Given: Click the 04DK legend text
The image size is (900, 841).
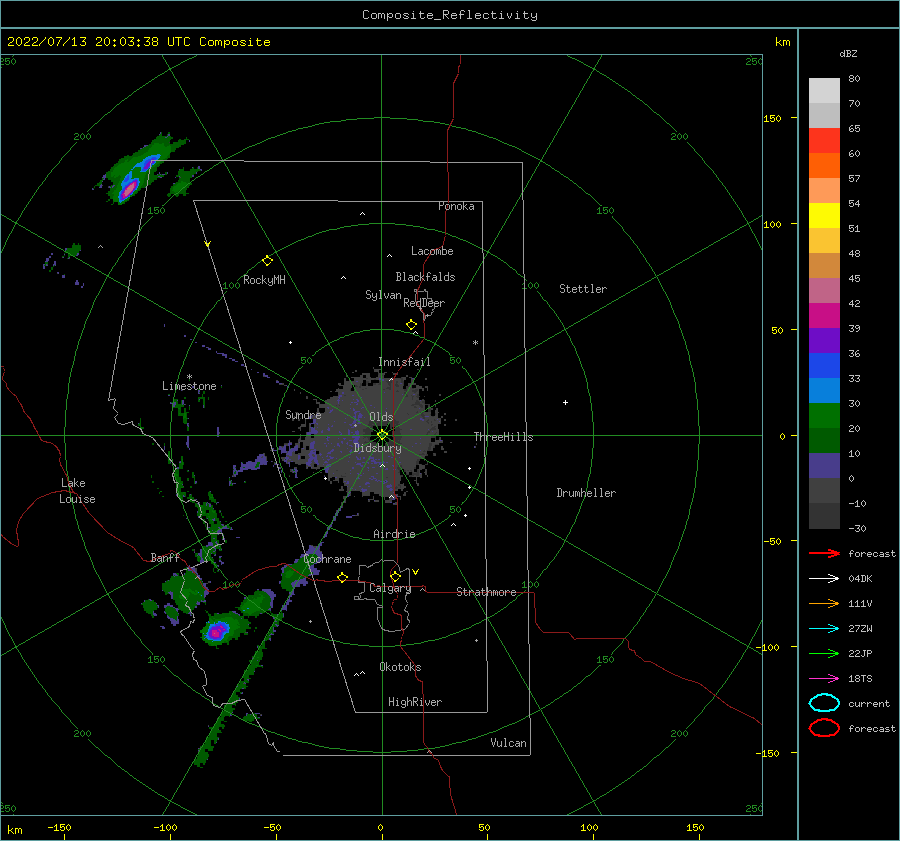Looking at the screenshot, I should (860, 578).
